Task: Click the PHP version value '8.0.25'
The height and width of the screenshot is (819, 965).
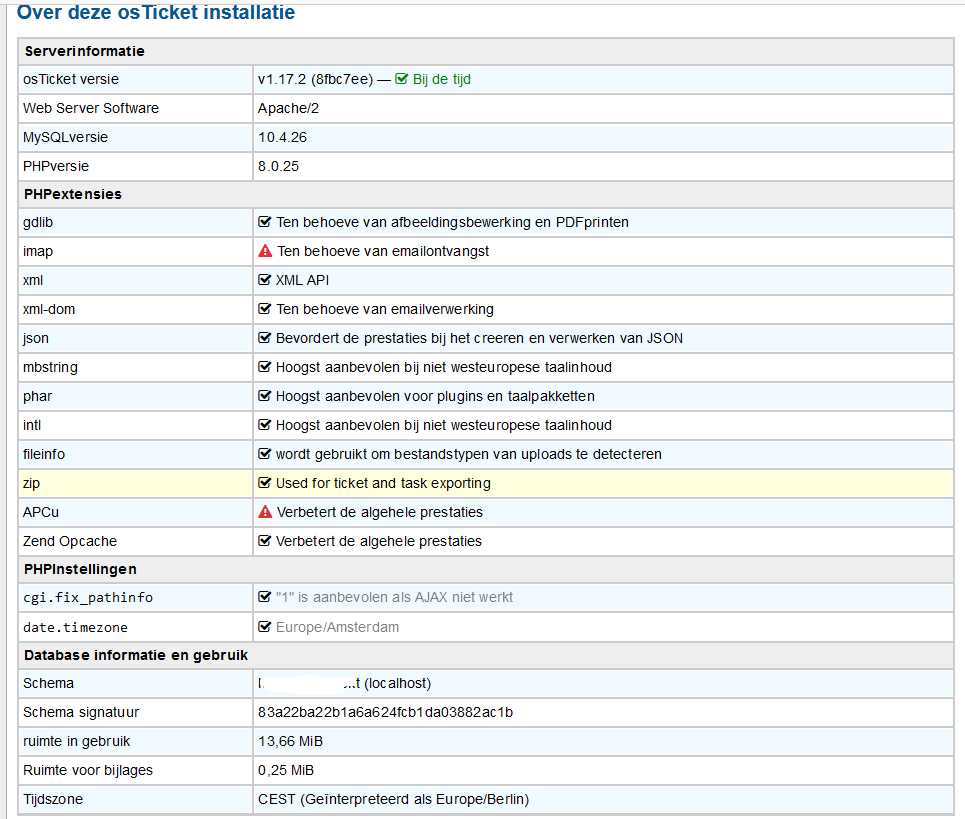Action: point(278,166)
